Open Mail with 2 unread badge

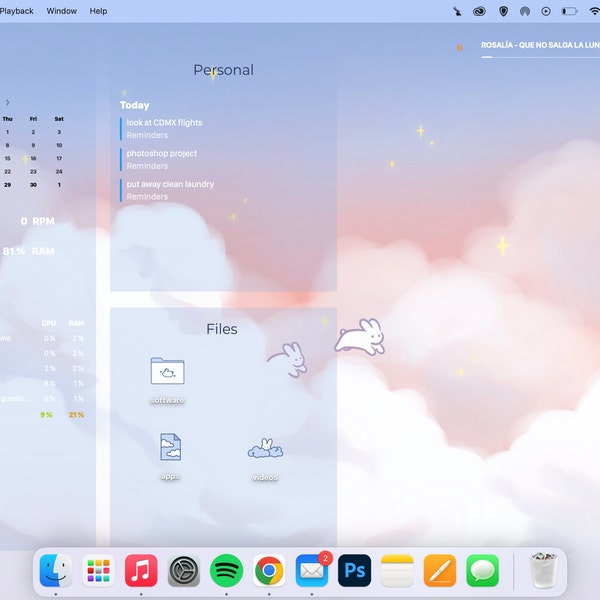point(312,571)
